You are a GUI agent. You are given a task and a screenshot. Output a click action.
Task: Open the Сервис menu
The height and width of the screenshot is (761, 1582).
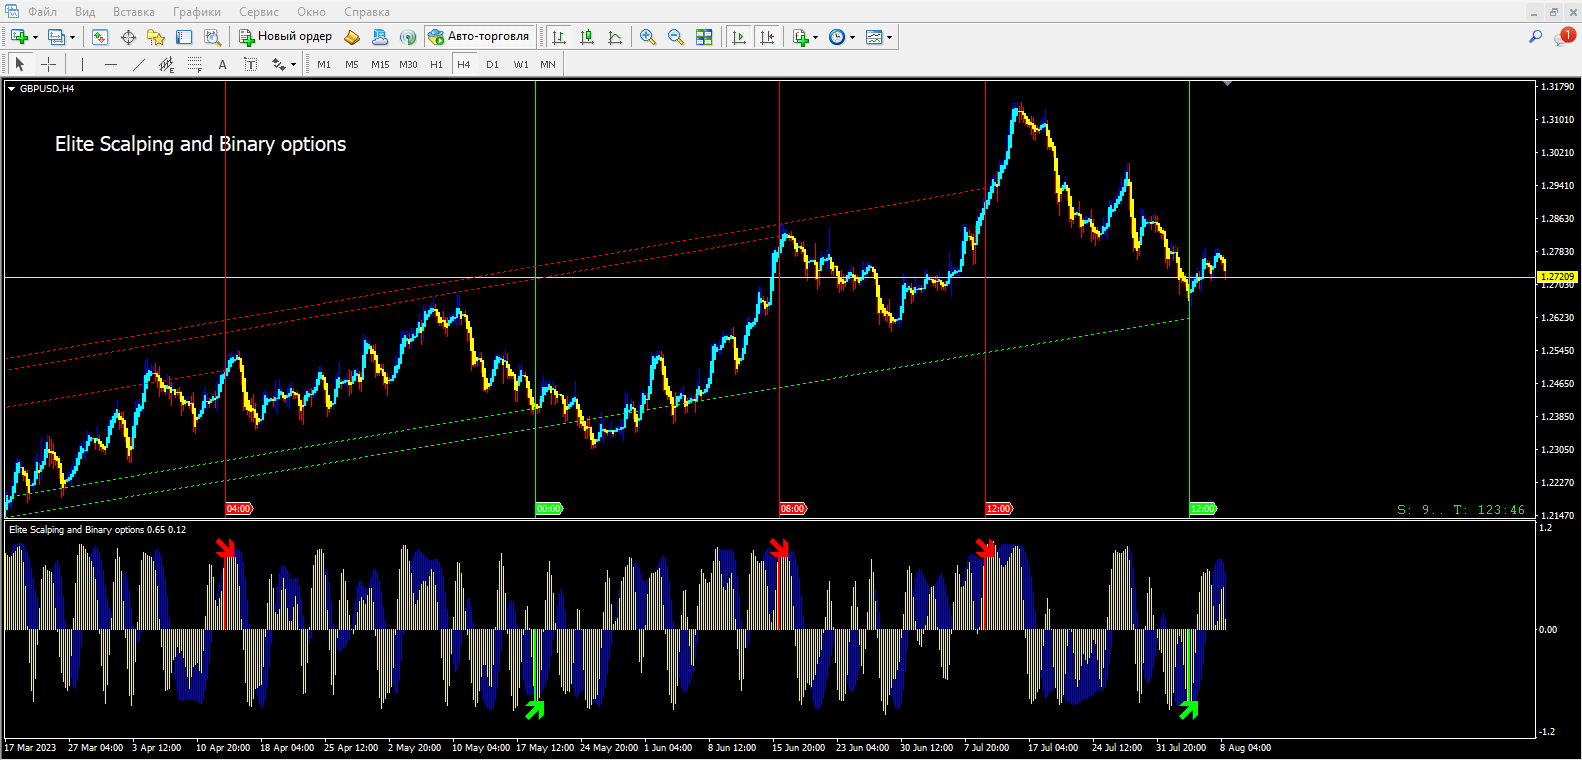(258, 12)
